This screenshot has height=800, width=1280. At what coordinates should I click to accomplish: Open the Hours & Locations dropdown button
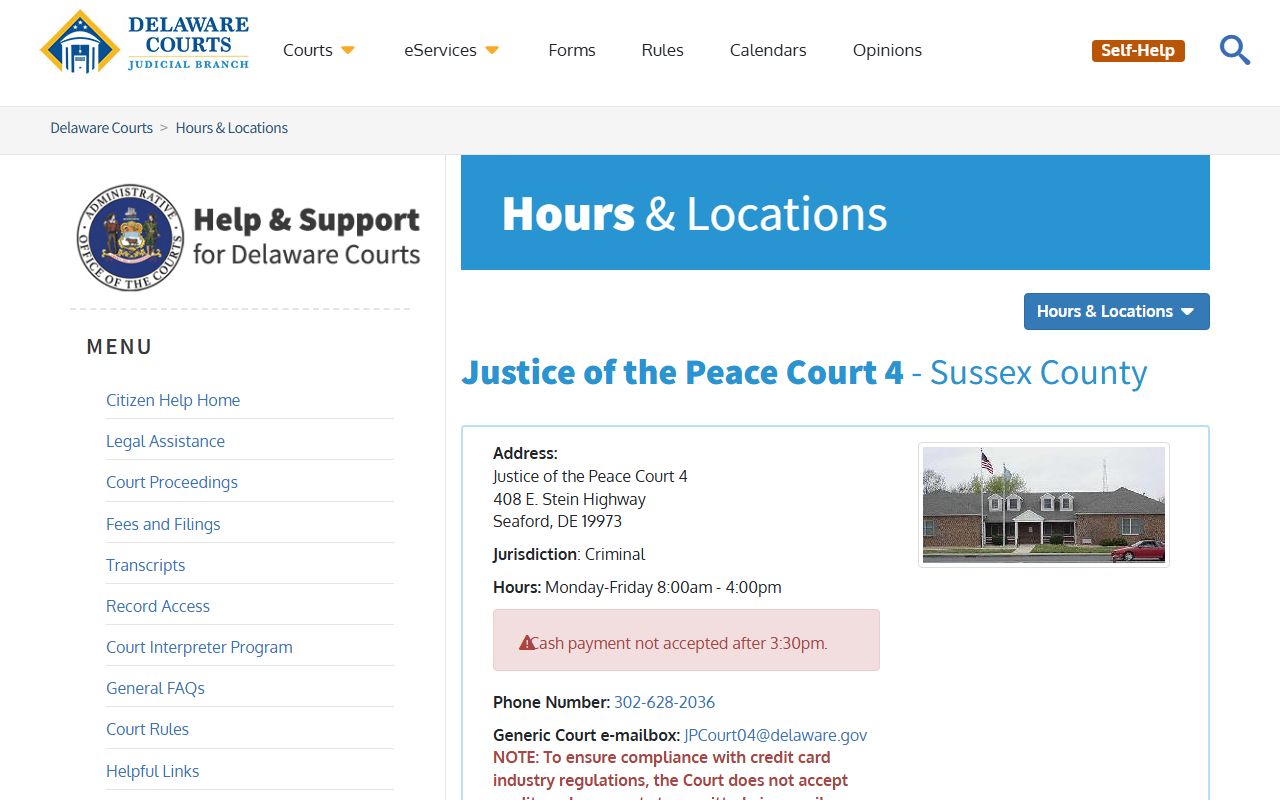[x=1116, y=311]
